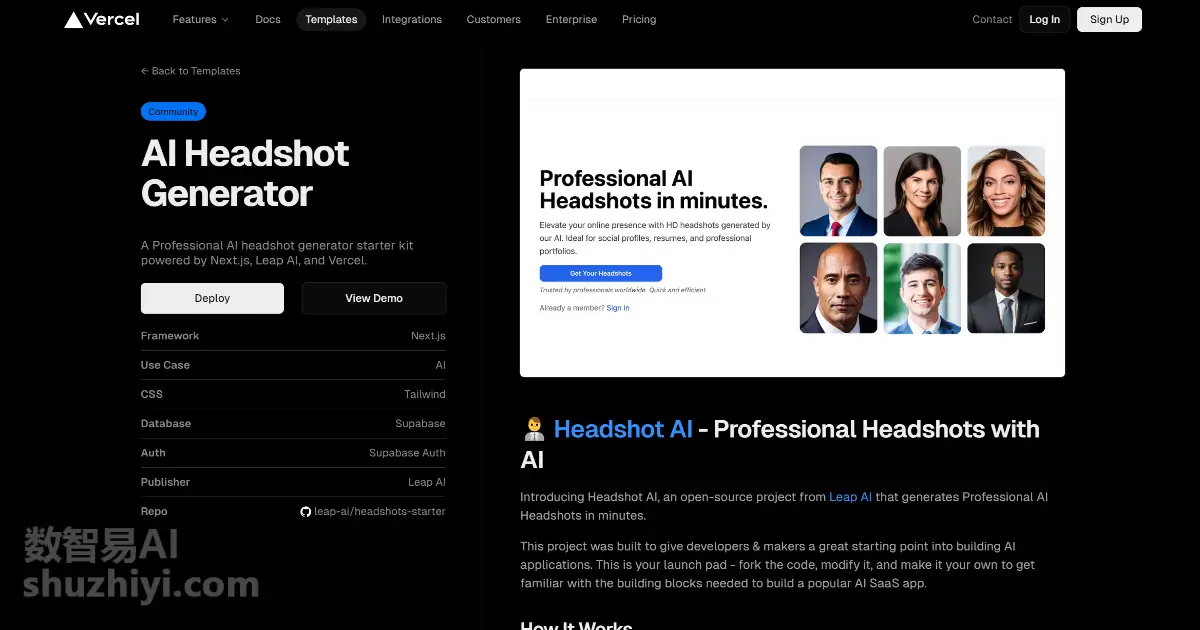Select the Templates navigation tab
Image resolution: width=1200 pixels, height=630 pixels.
[331, 19]
